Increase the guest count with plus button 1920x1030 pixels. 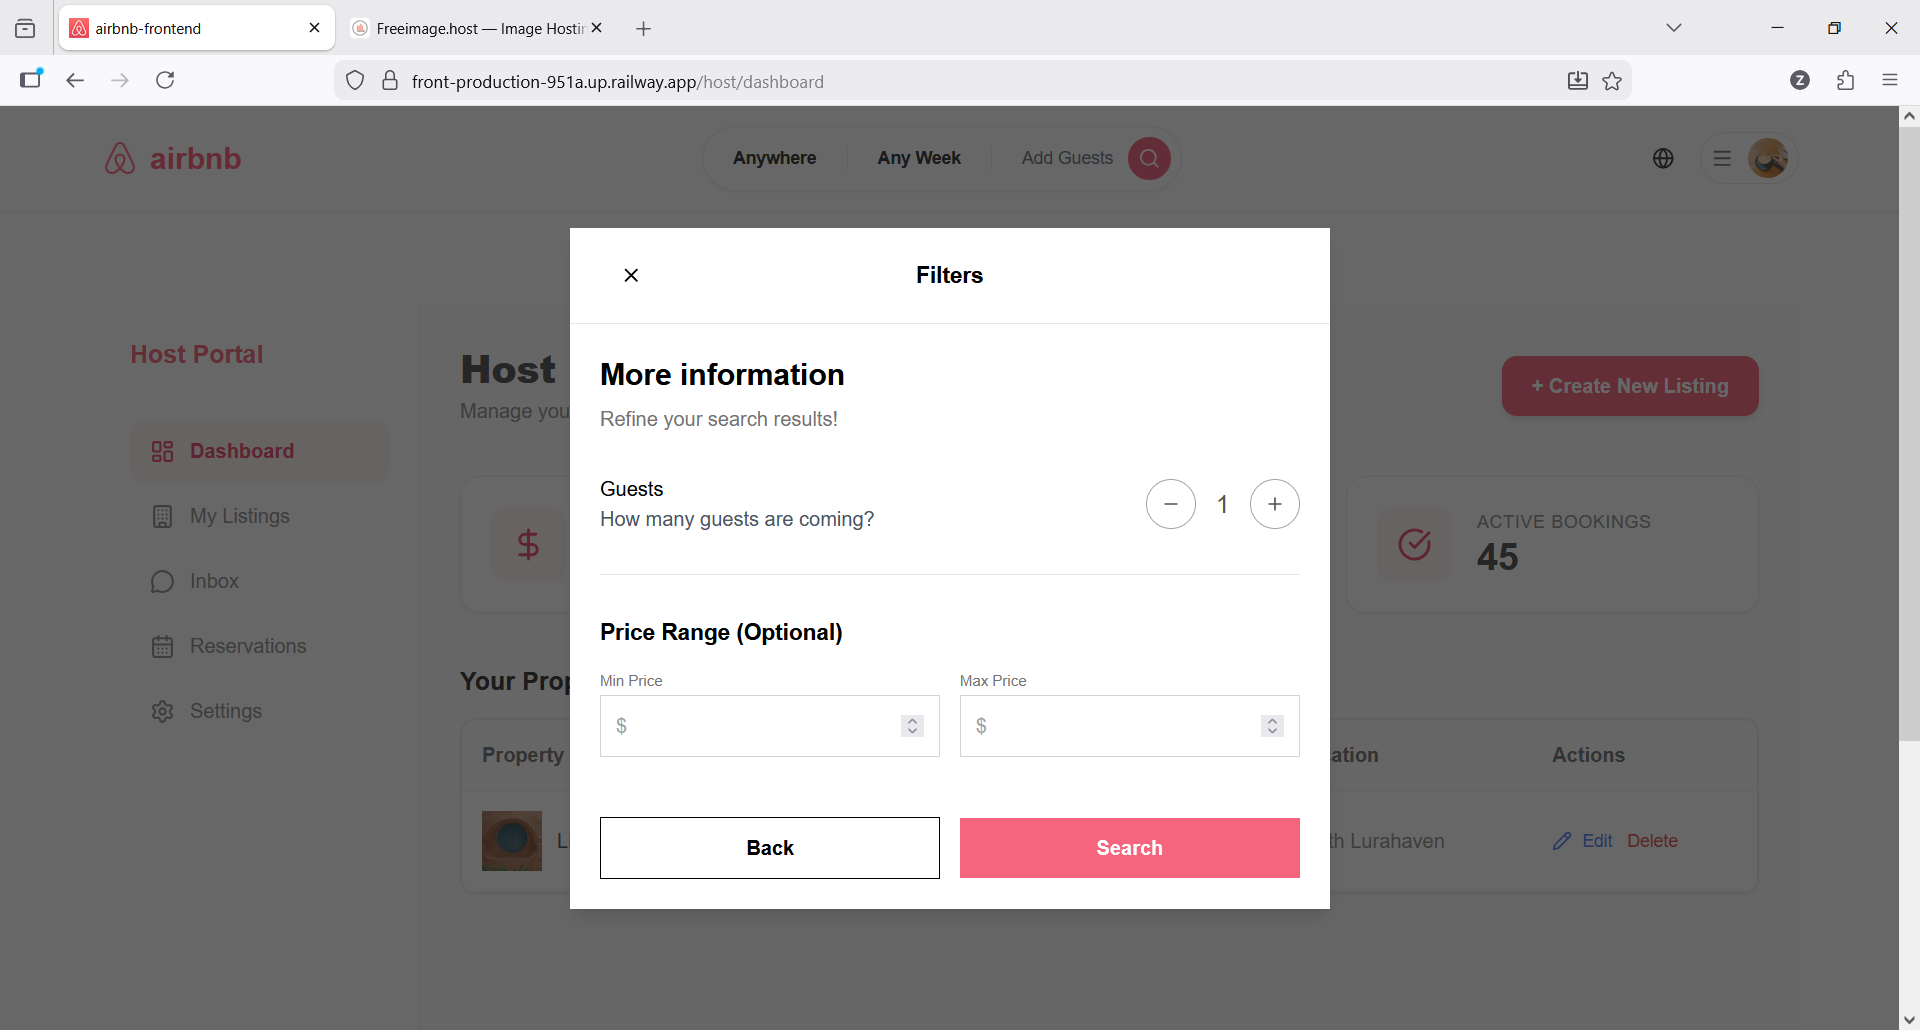point(1274,504)
